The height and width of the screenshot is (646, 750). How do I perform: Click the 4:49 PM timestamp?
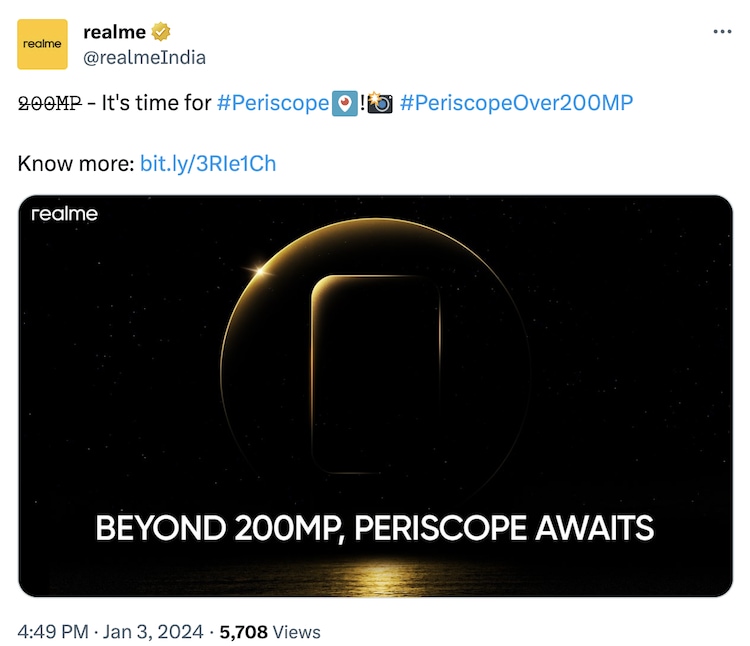point(53,631)
